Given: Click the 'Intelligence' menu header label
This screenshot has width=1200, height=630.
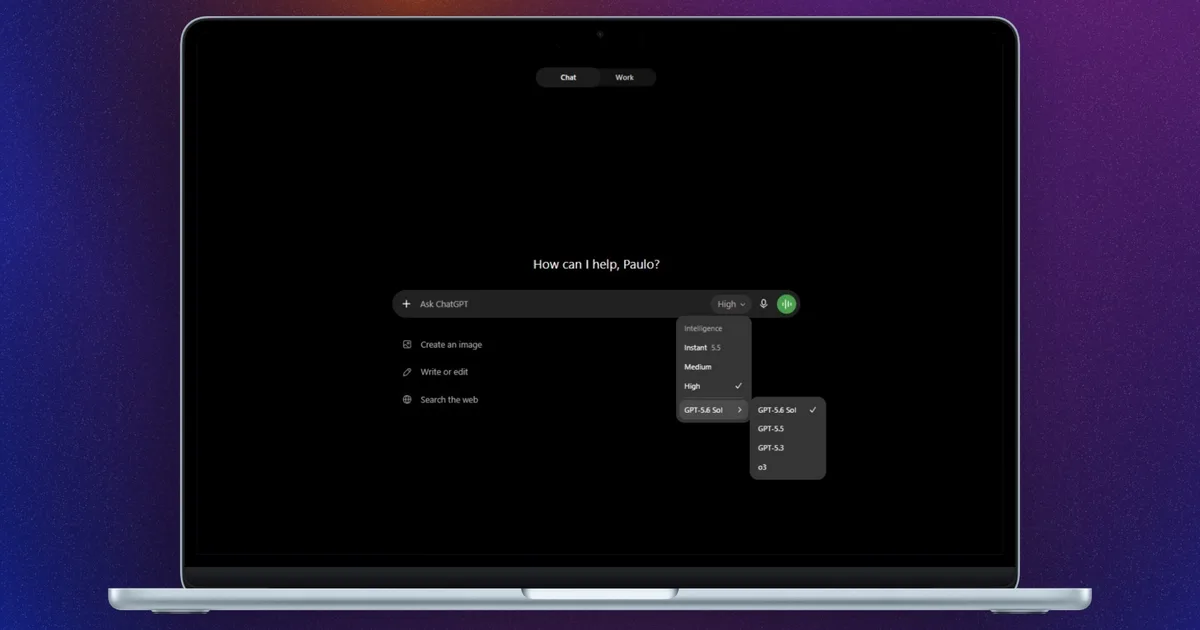Looking at the screenshot, I should [703, 328].
